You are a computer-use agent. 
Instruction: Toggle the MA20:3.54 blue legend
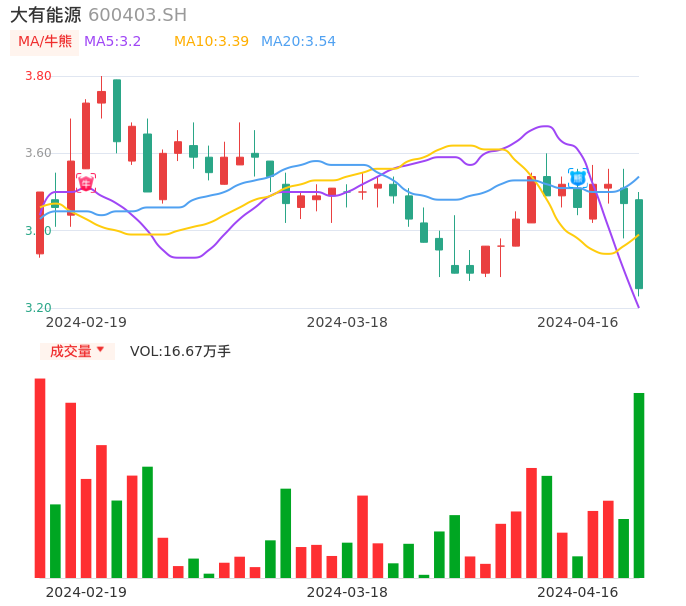pos(298,42)
